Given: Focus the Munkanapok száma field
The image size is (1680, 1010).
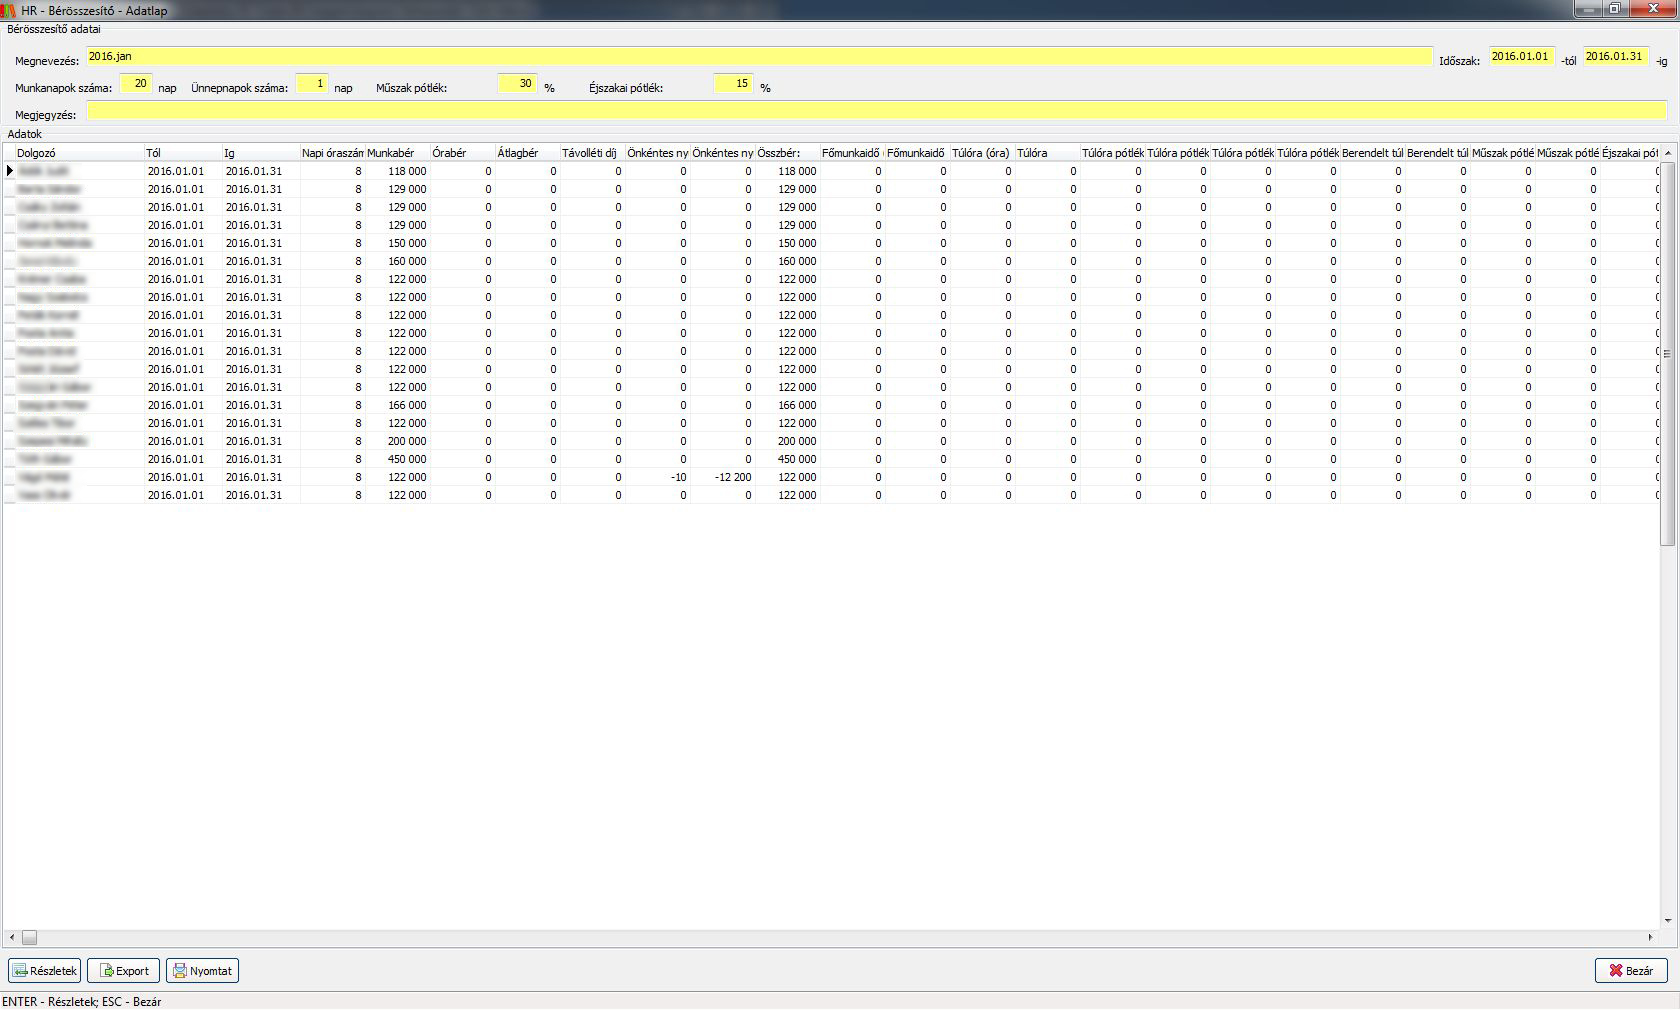Looking at the screenshot, I should (x=135, y=84).
